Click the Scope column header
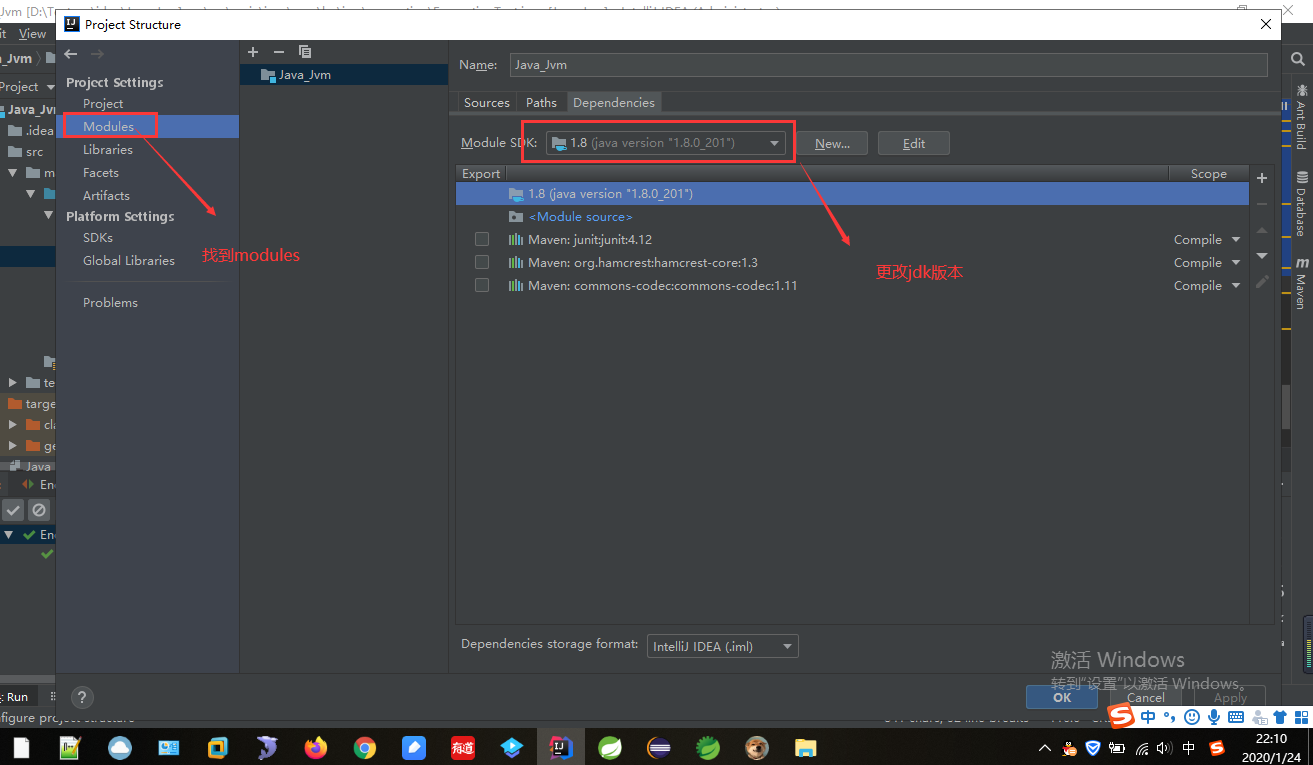The width and height of the screenshot is (1313, 765). pos(1208,173)
